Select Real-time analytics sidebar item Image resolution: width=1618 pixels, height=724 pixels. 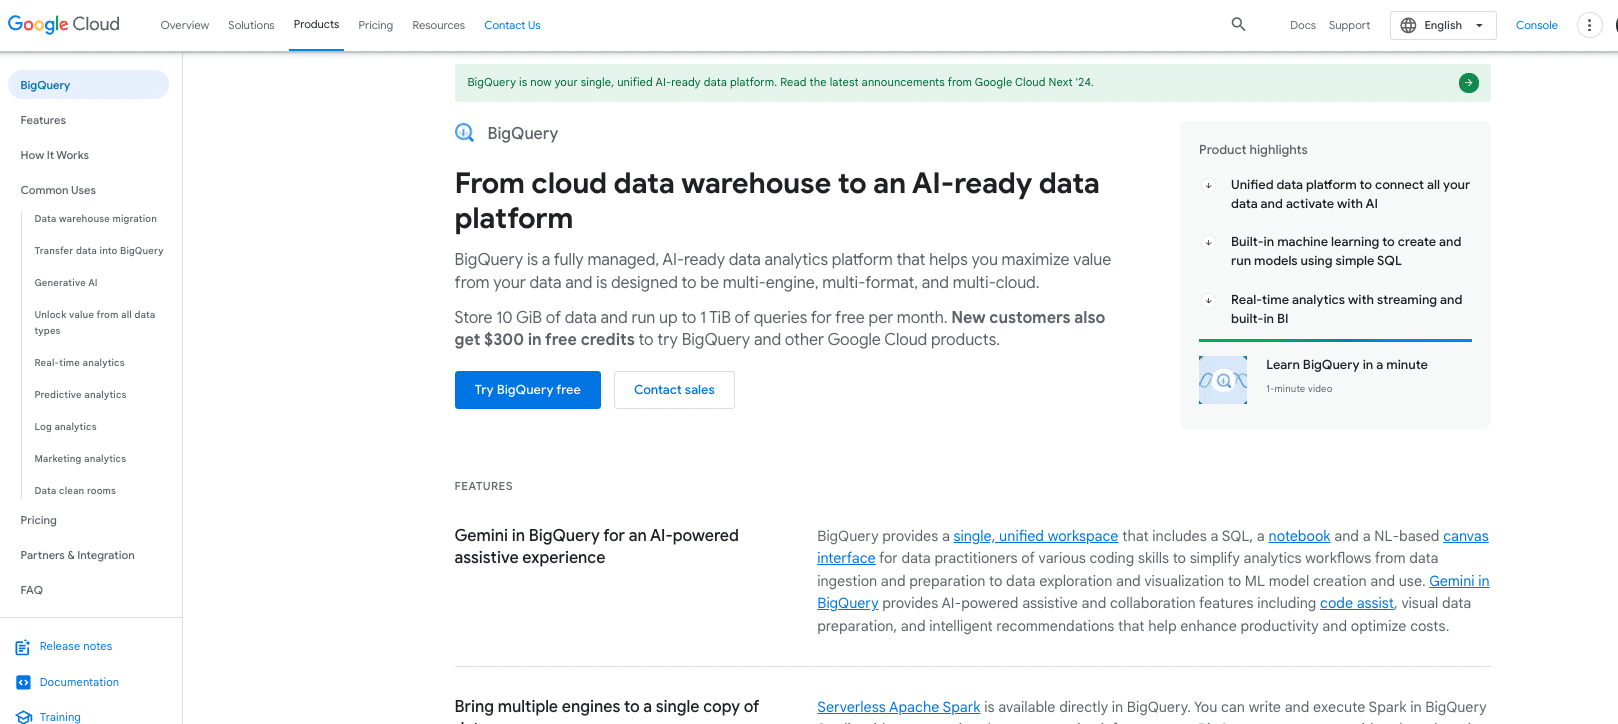click(x=80, y=363)
